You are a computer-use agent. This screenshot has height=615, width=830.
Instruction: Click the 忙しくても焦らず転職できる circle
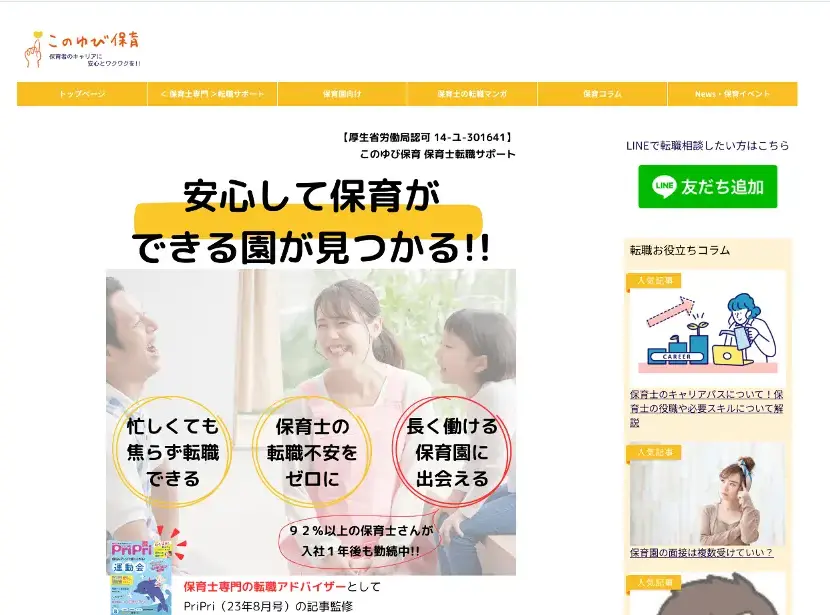click(x=172, y=452)
